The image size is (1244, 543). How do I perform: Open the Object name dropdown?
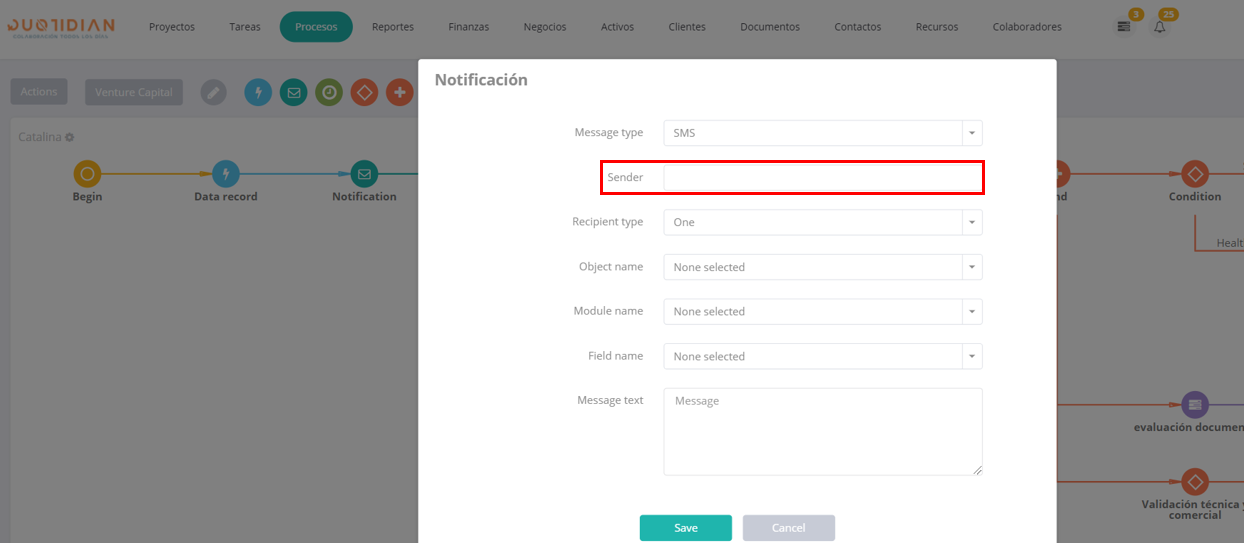823,267
